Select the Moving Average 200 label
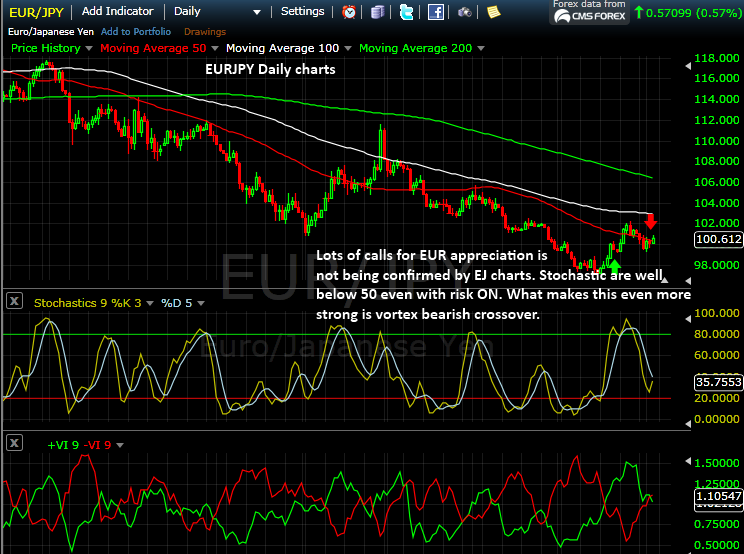Viewport: 744px width, 554px height. (415, 48)
